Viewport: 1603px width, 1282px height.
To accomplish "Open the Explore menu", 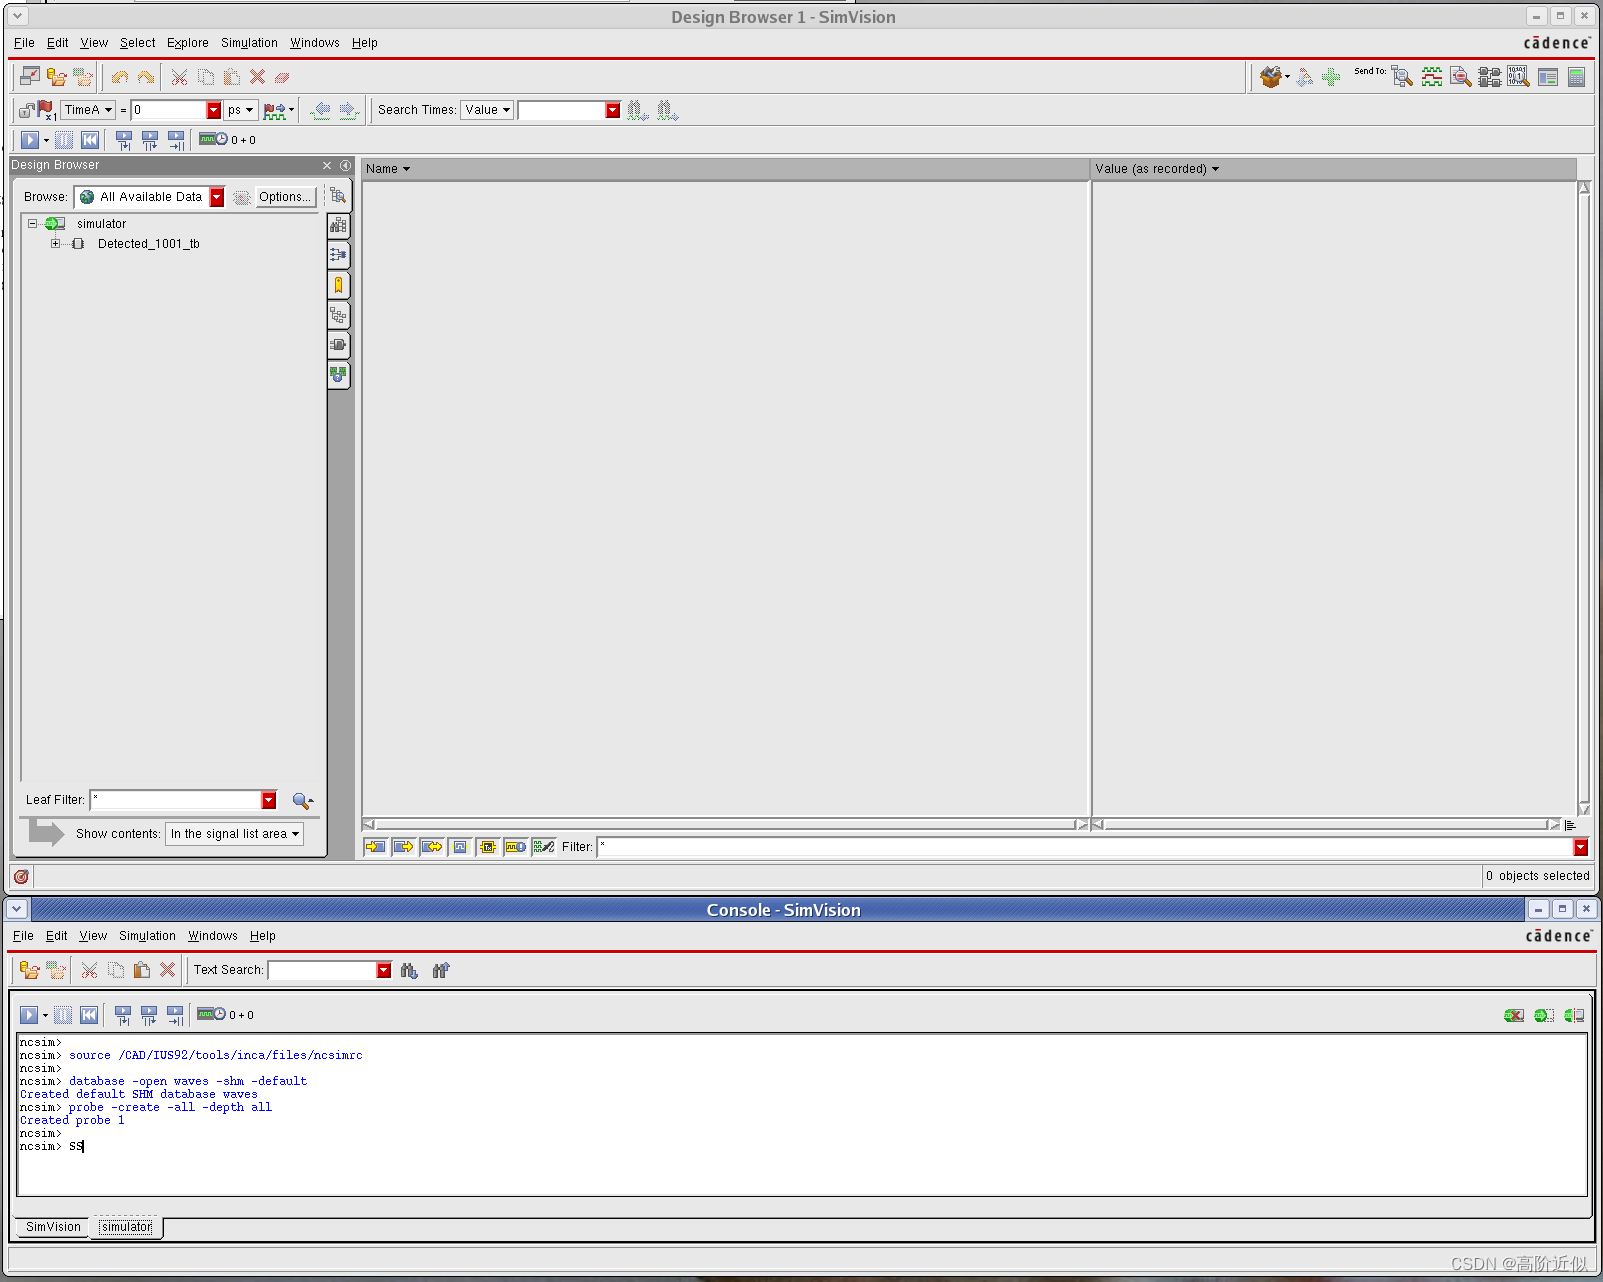I will click(x=188, y=43).
